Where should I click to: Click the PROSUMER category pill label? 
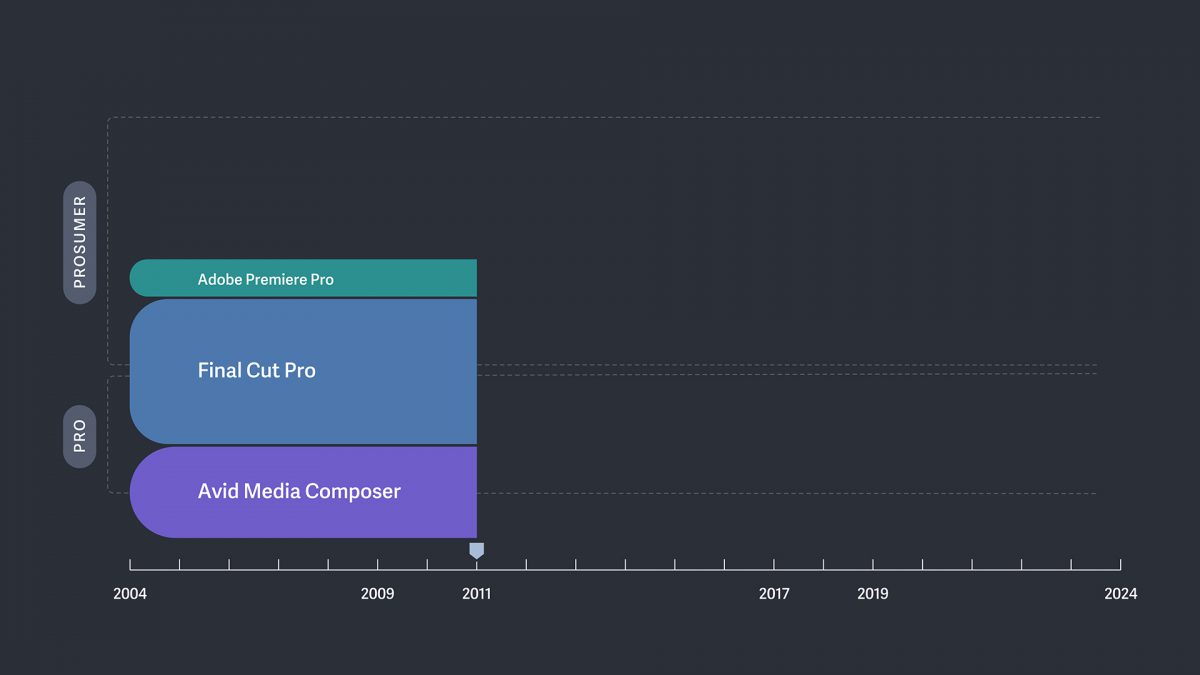[x=80, y=242]
